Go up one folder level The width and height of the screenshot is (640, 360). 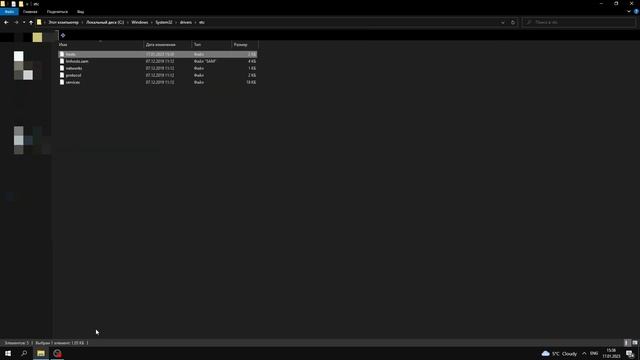(x=31, y=22)
